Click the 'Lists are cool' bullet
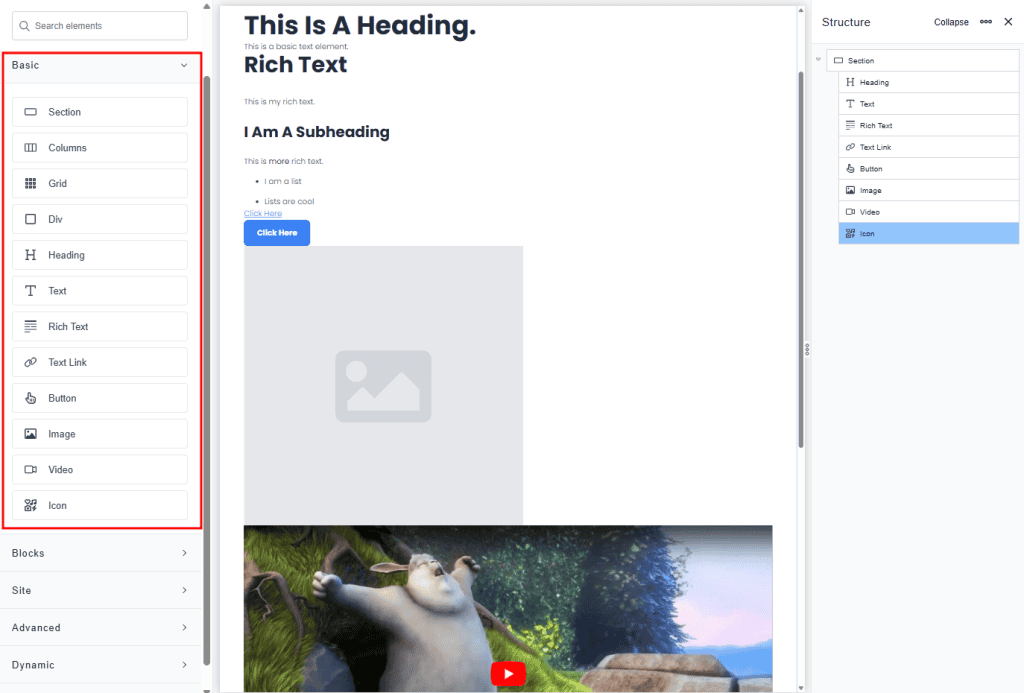The image size is (1024, 693). [x=289, y=202]
